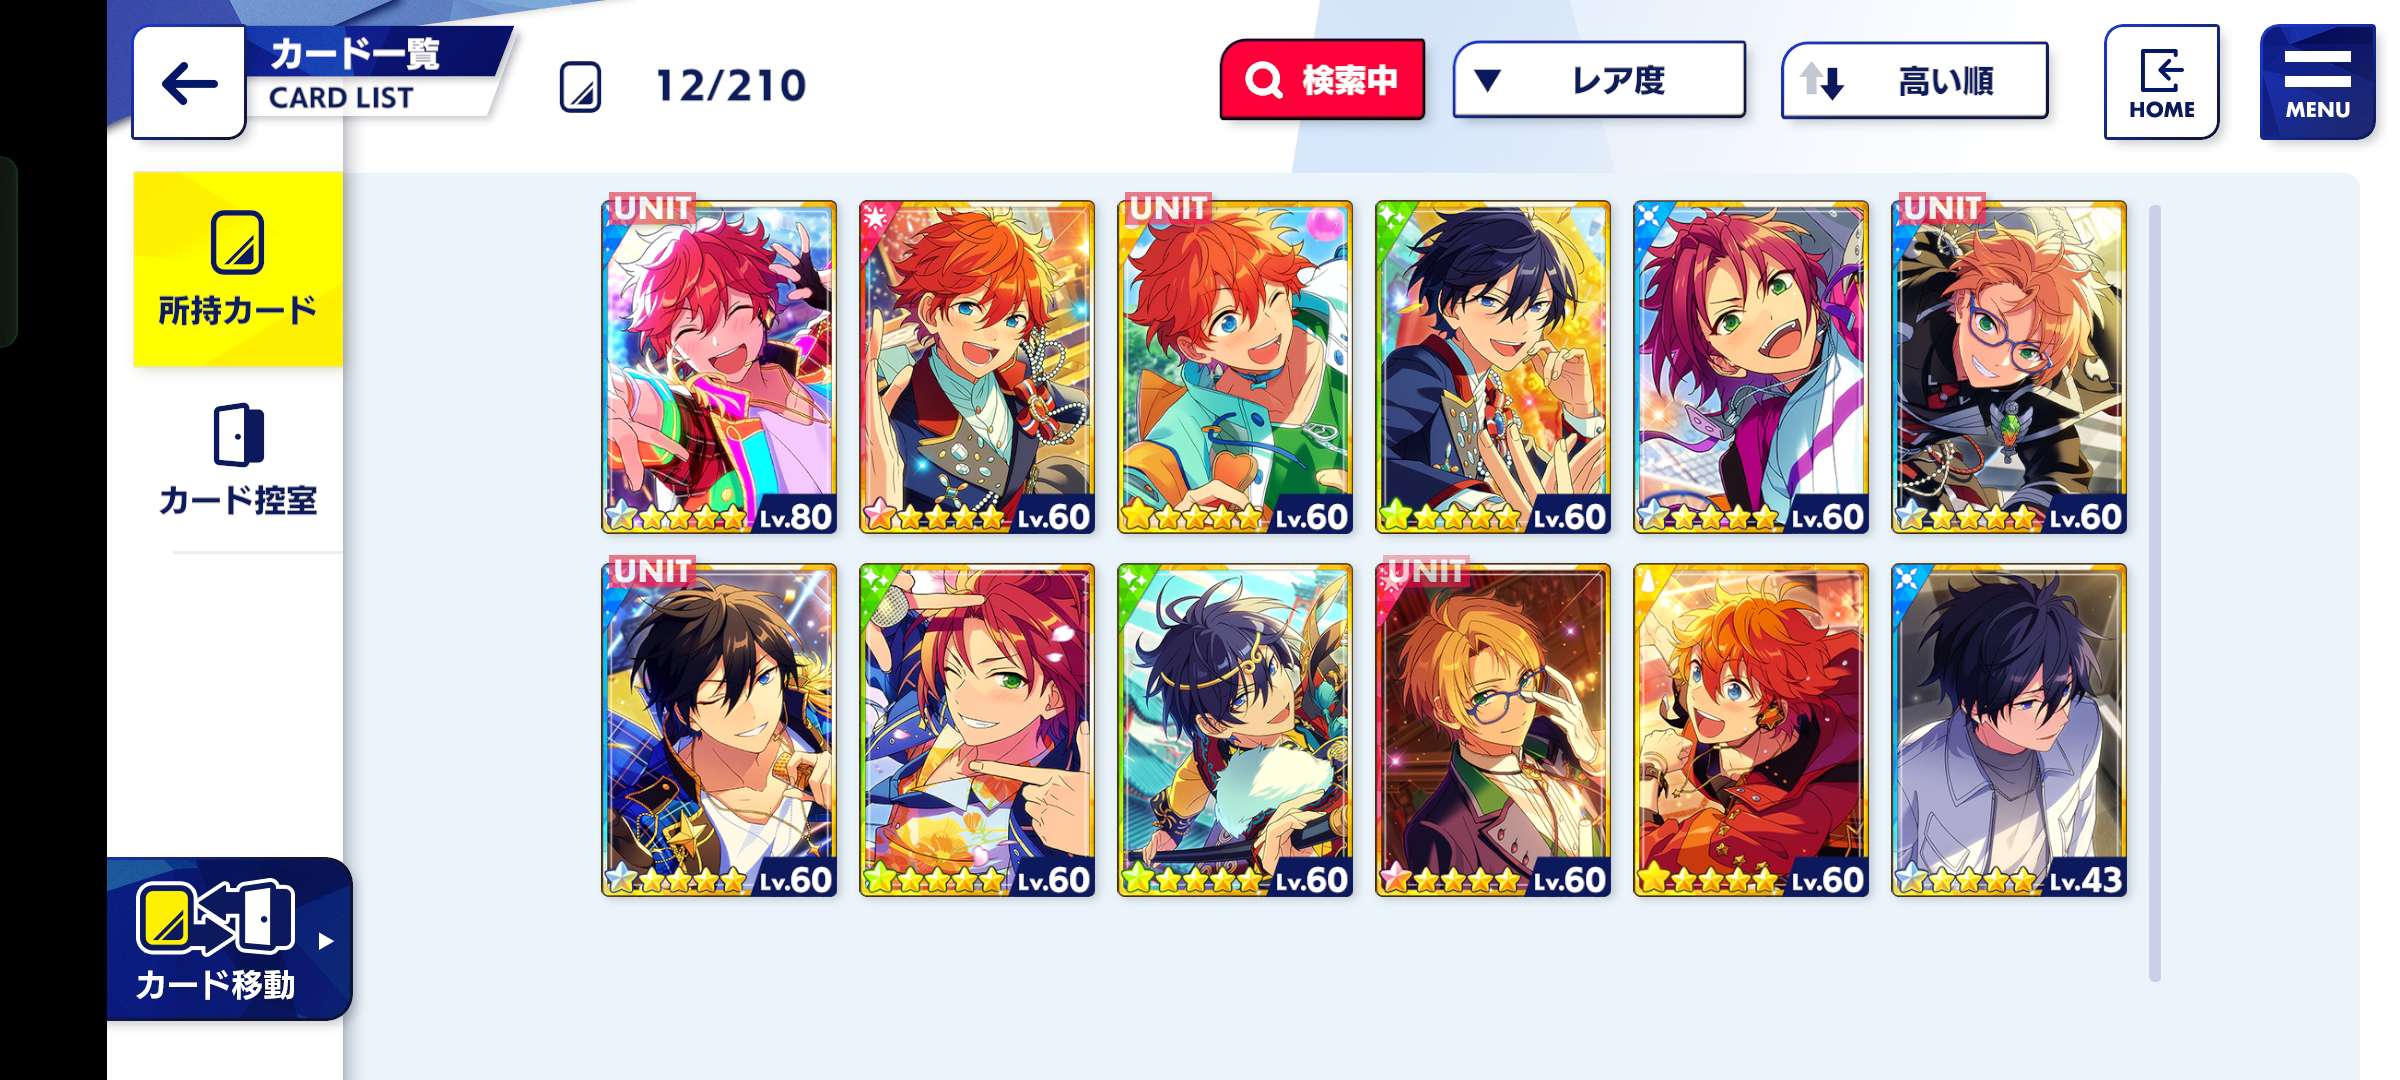
Task: Expand カード移動 panel via small arrow
Action: coord(325,941)
